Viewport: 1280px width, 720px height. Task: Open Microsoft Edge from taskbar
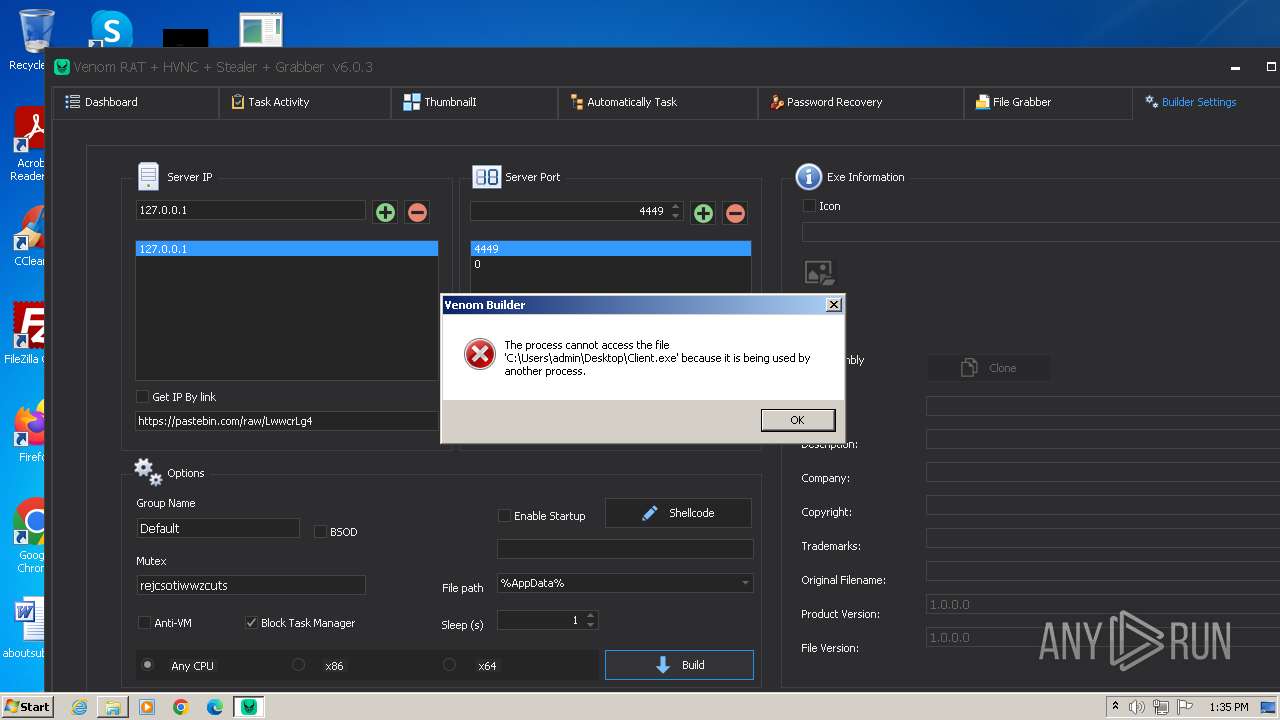coord(214,707)
